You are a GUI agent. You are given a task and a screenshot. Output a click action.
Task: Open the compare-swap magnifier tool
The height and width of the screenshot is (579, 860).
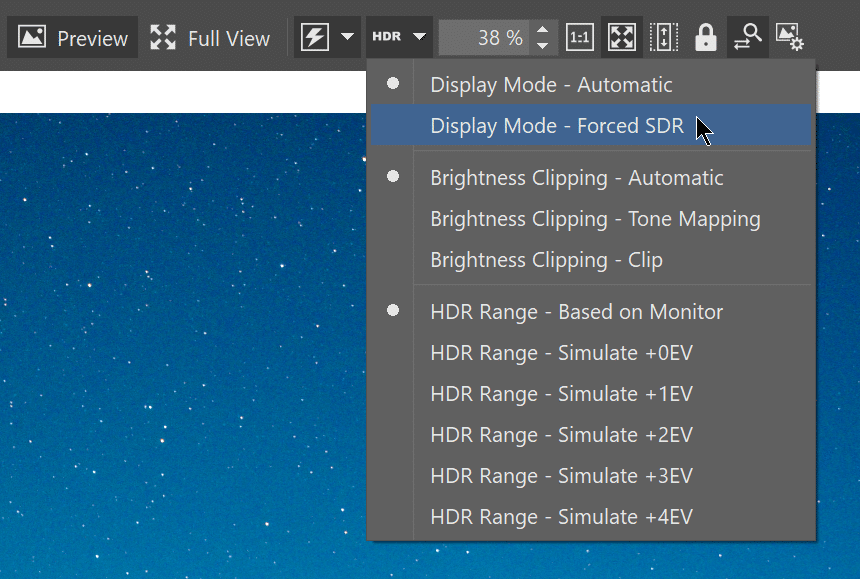click(x=747, y=37)
